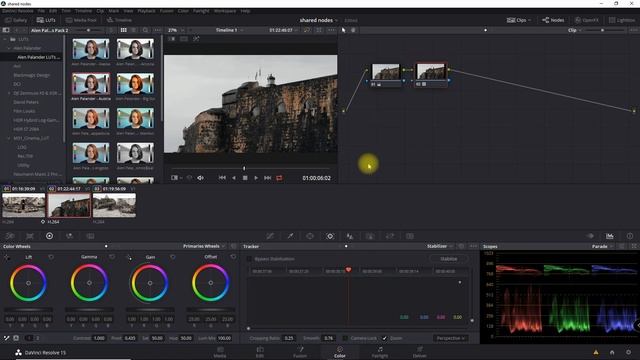Viewport: 640px width, 360px height.
Task: Jump to the first frame
Action: [222, 178]
